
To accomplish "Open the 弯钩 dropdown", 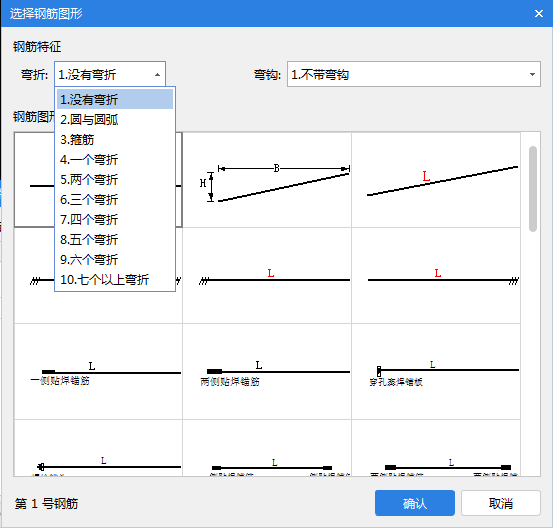I will pos(414,74).
